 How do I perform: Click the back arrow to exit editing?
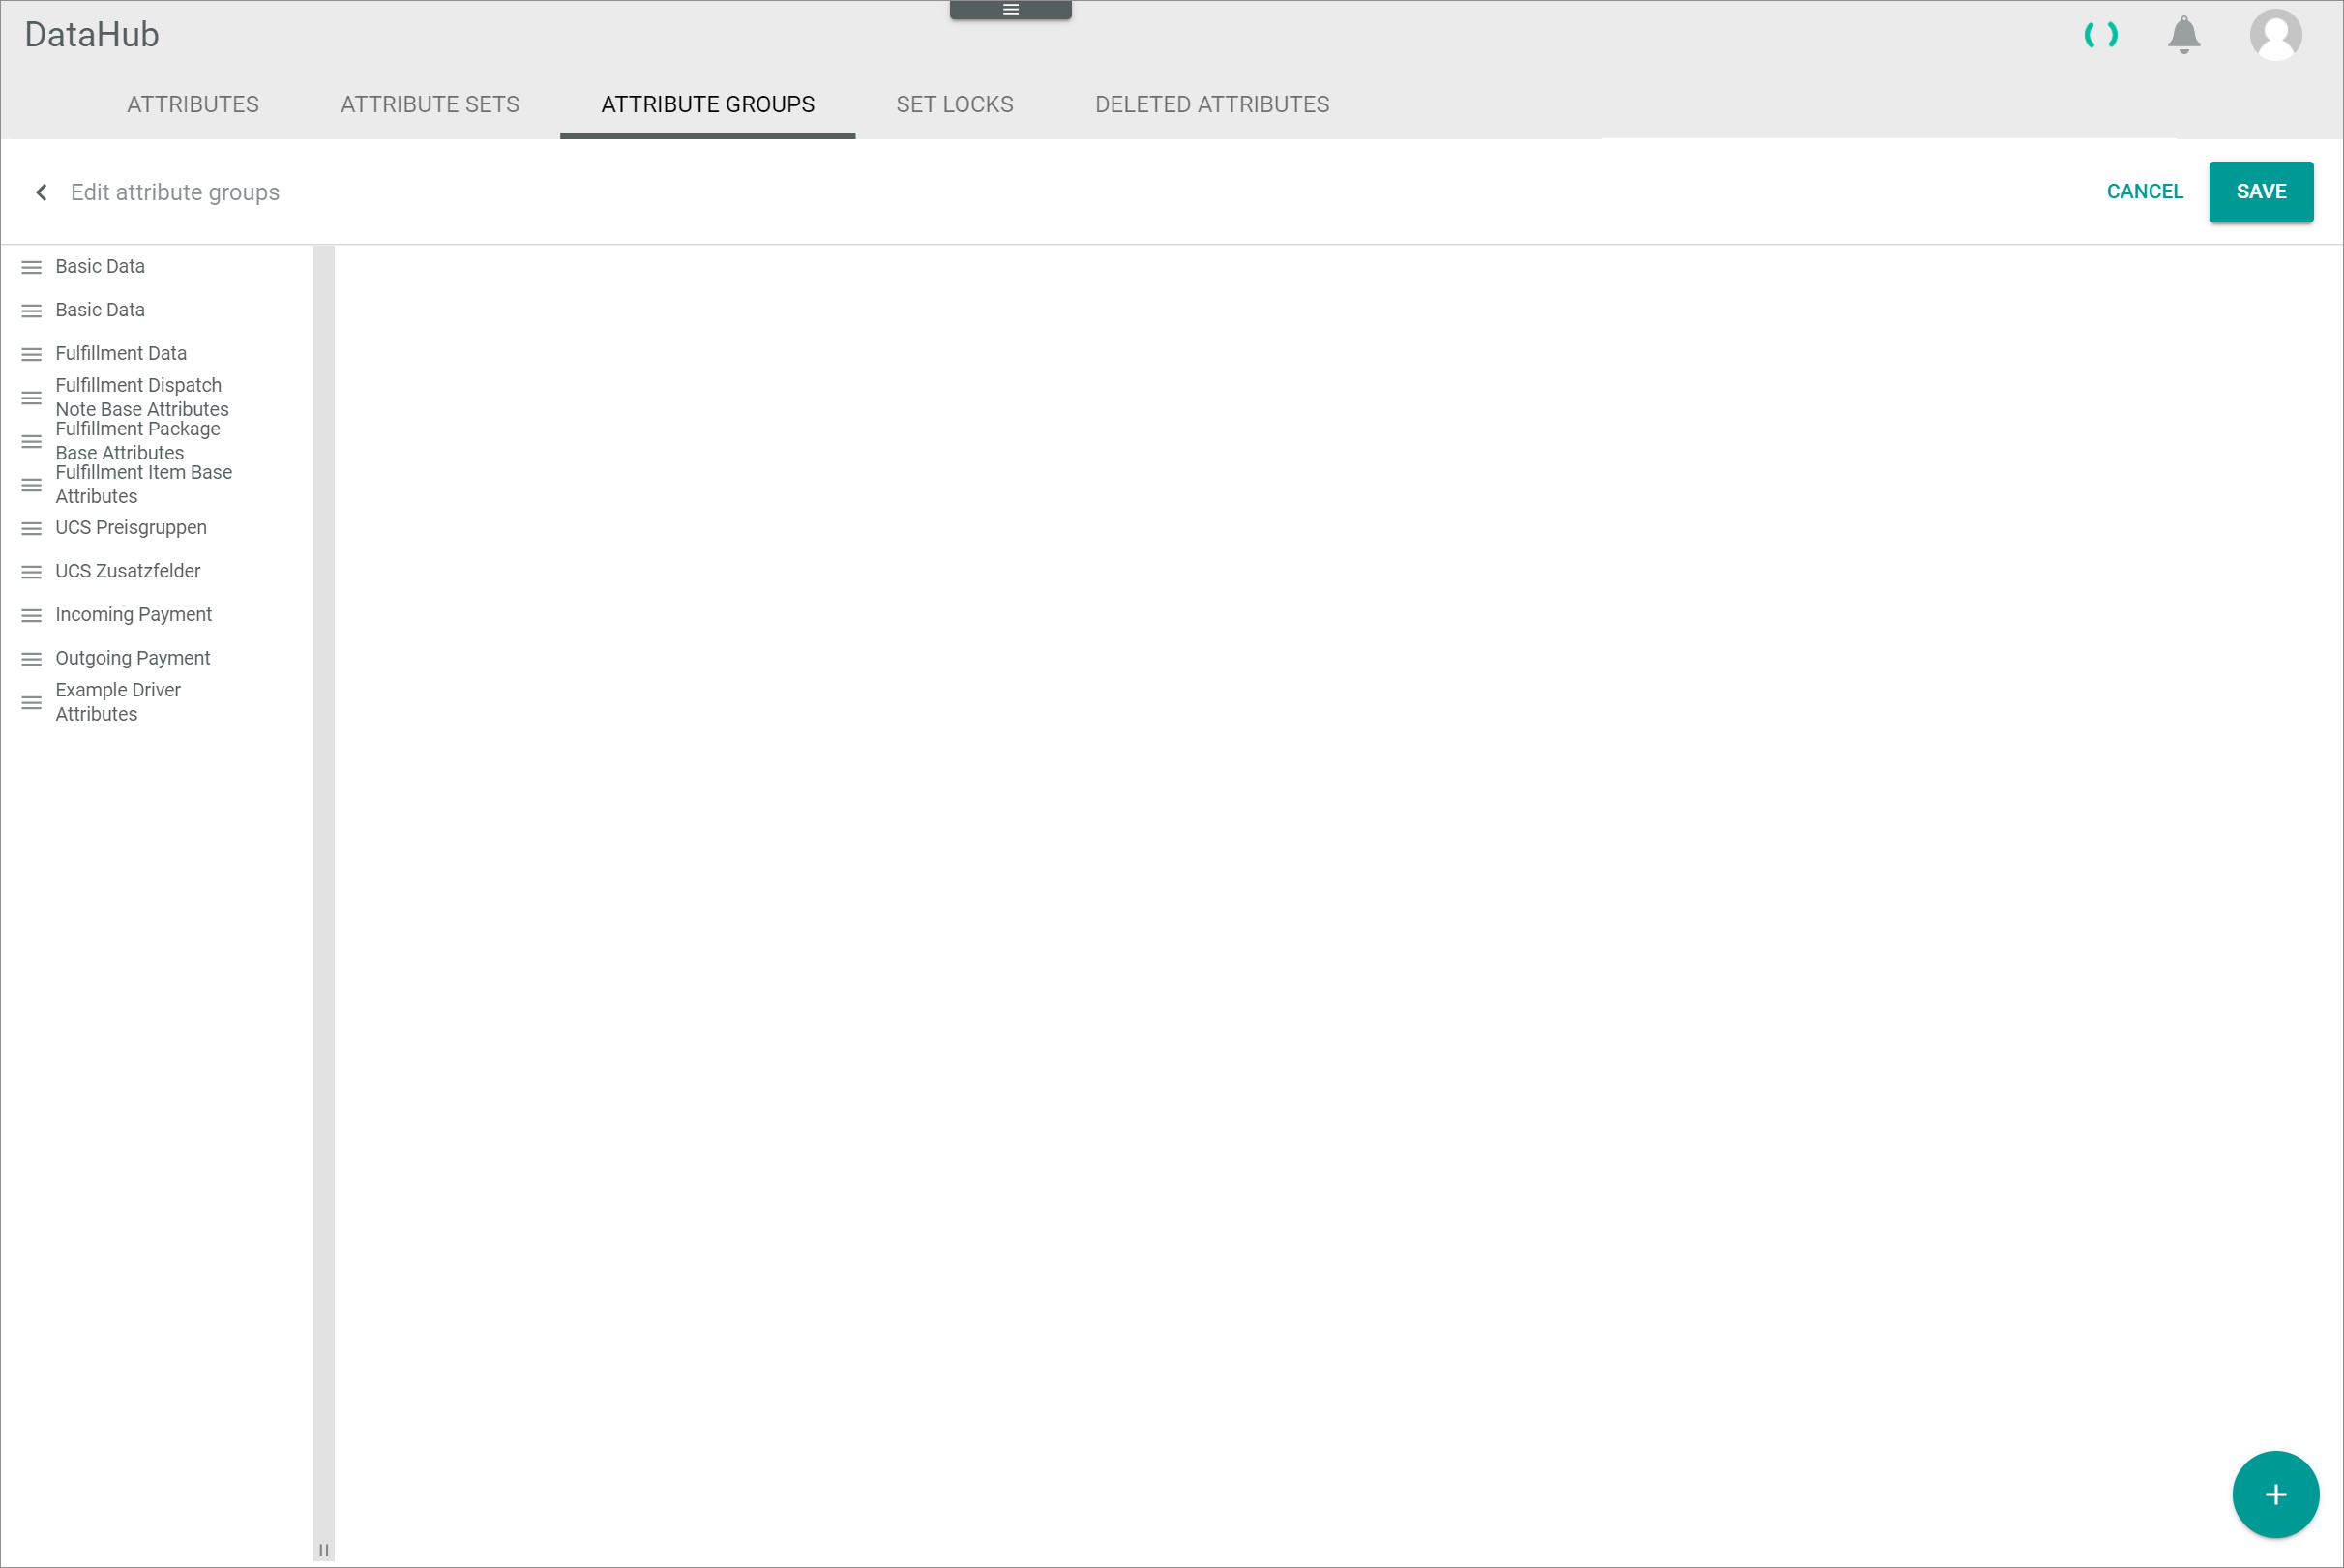(x=39, y=192)
